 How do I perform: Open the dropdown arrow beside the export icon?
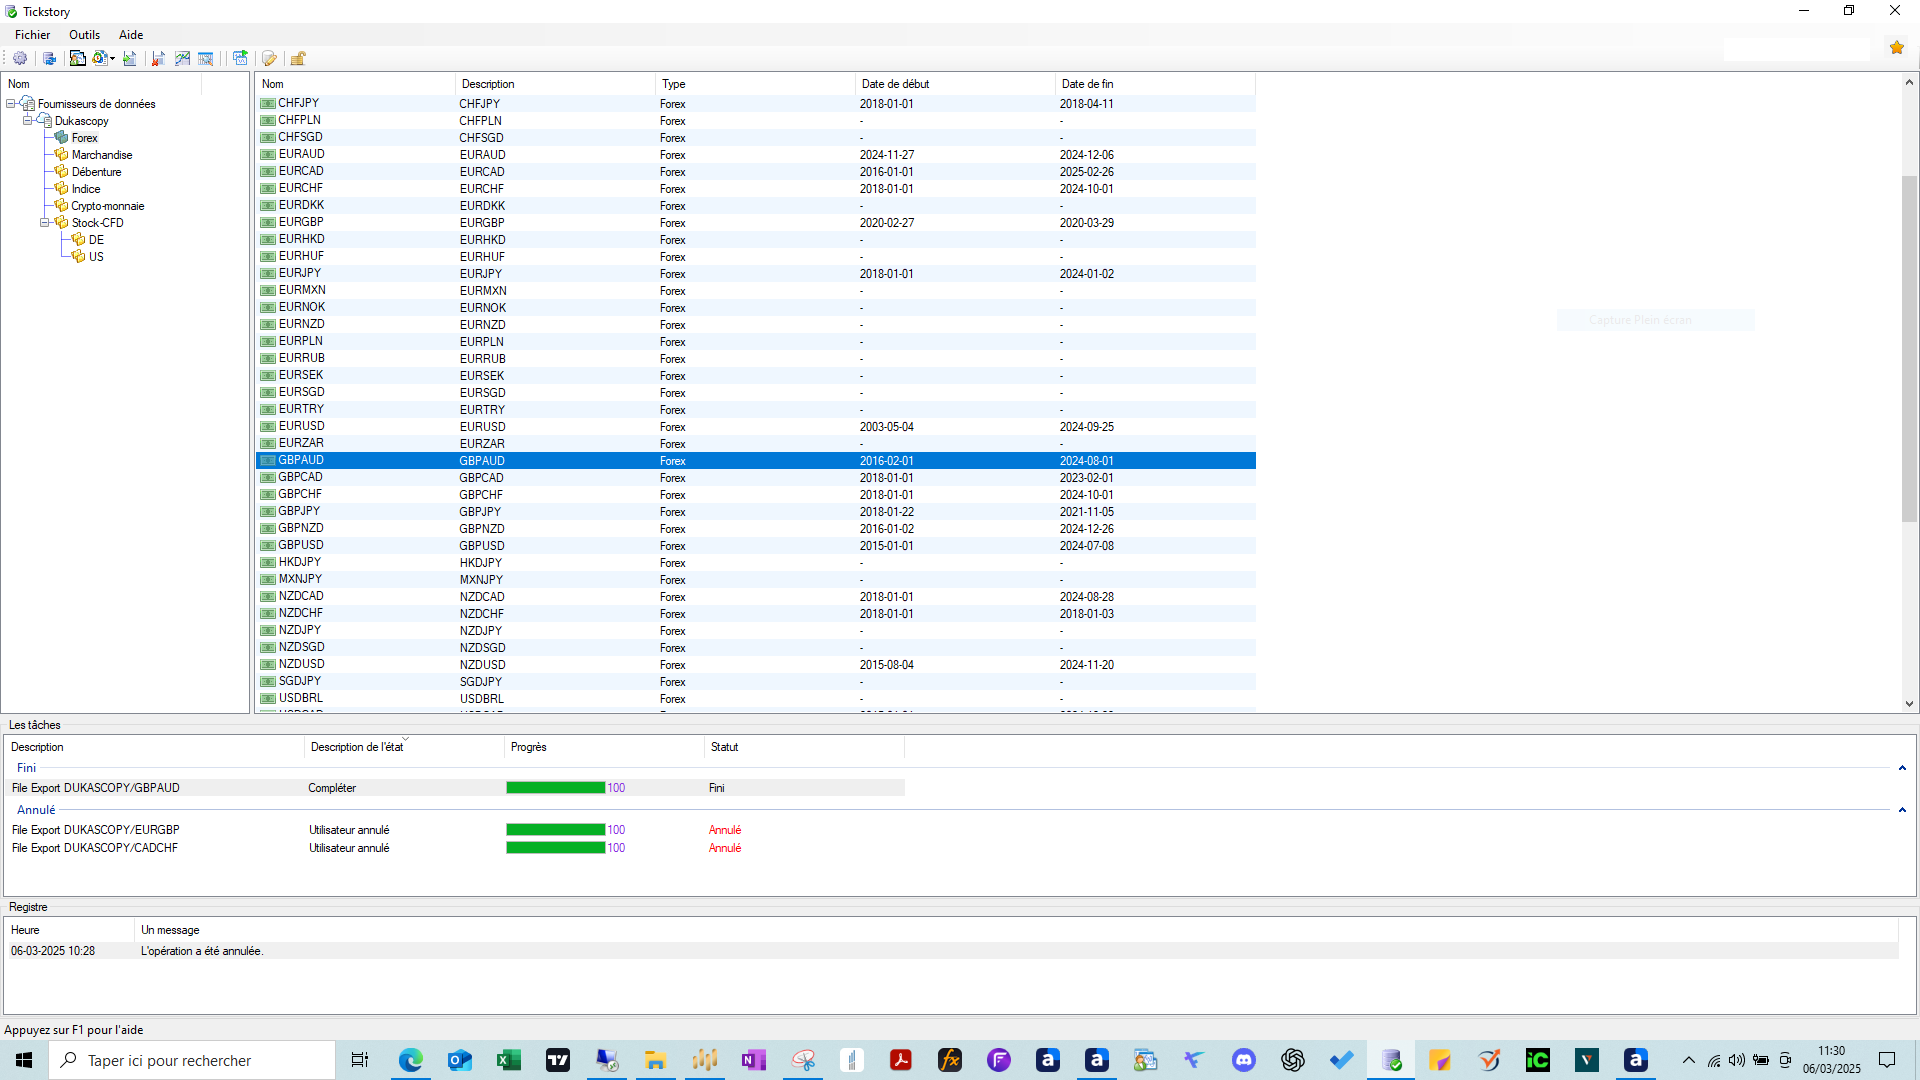[112, 59]
